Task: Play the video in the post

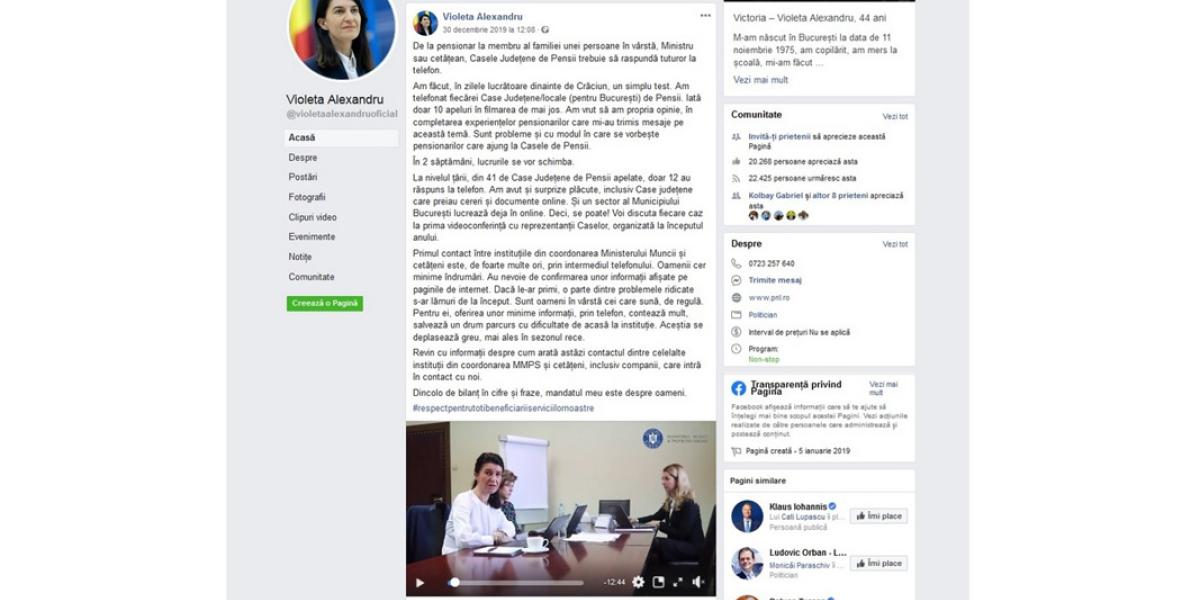Action: 420,583
